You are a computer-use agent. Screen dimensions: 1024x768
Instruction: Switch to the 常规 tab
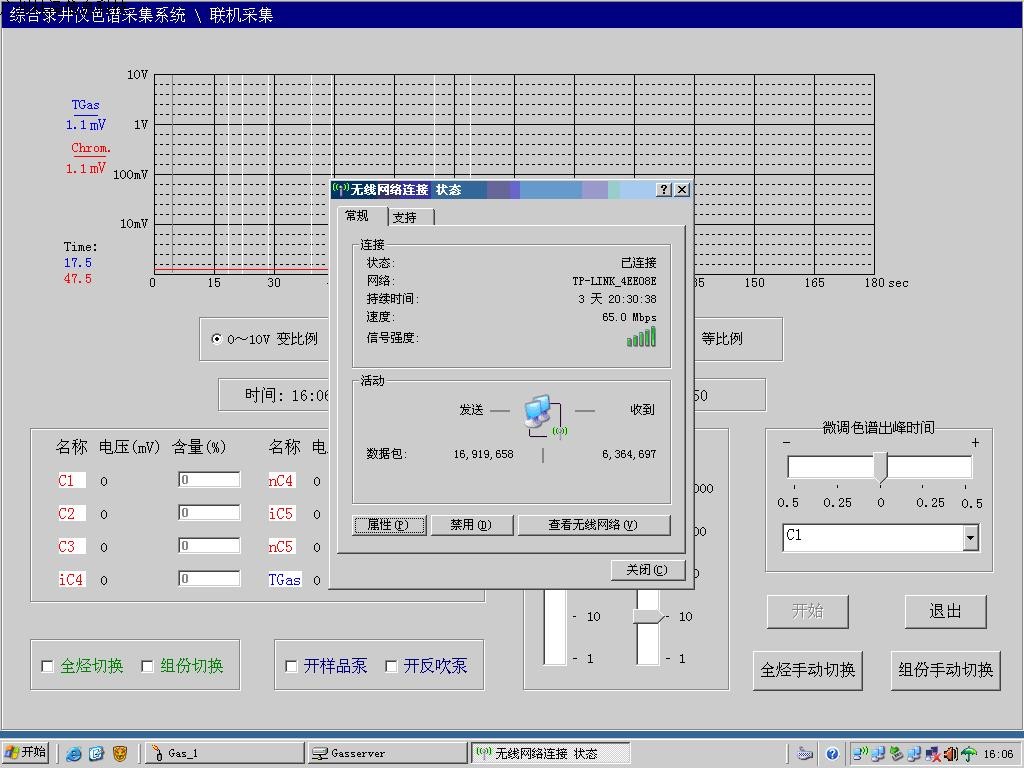357,216
